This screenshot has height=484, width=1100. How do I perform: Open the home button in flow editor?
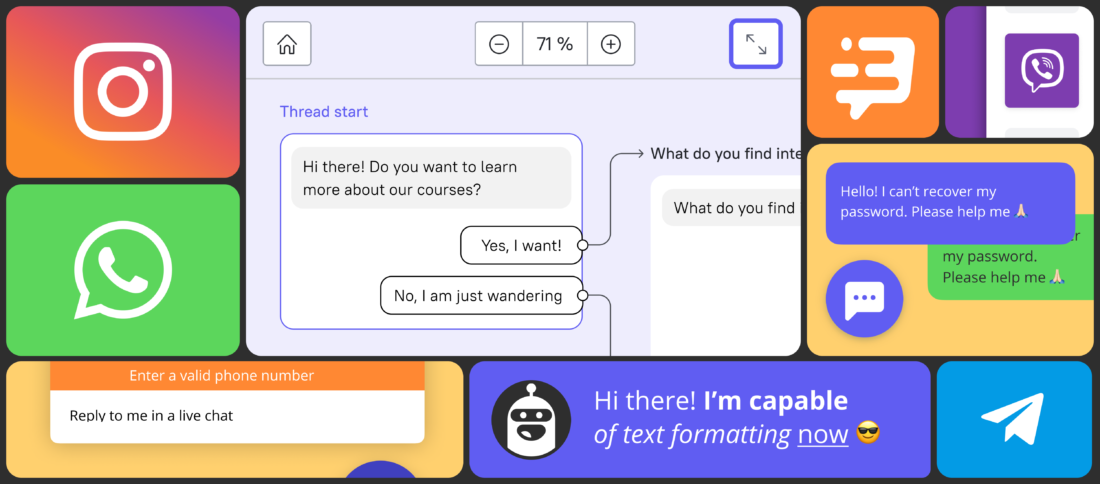point(287,43)
